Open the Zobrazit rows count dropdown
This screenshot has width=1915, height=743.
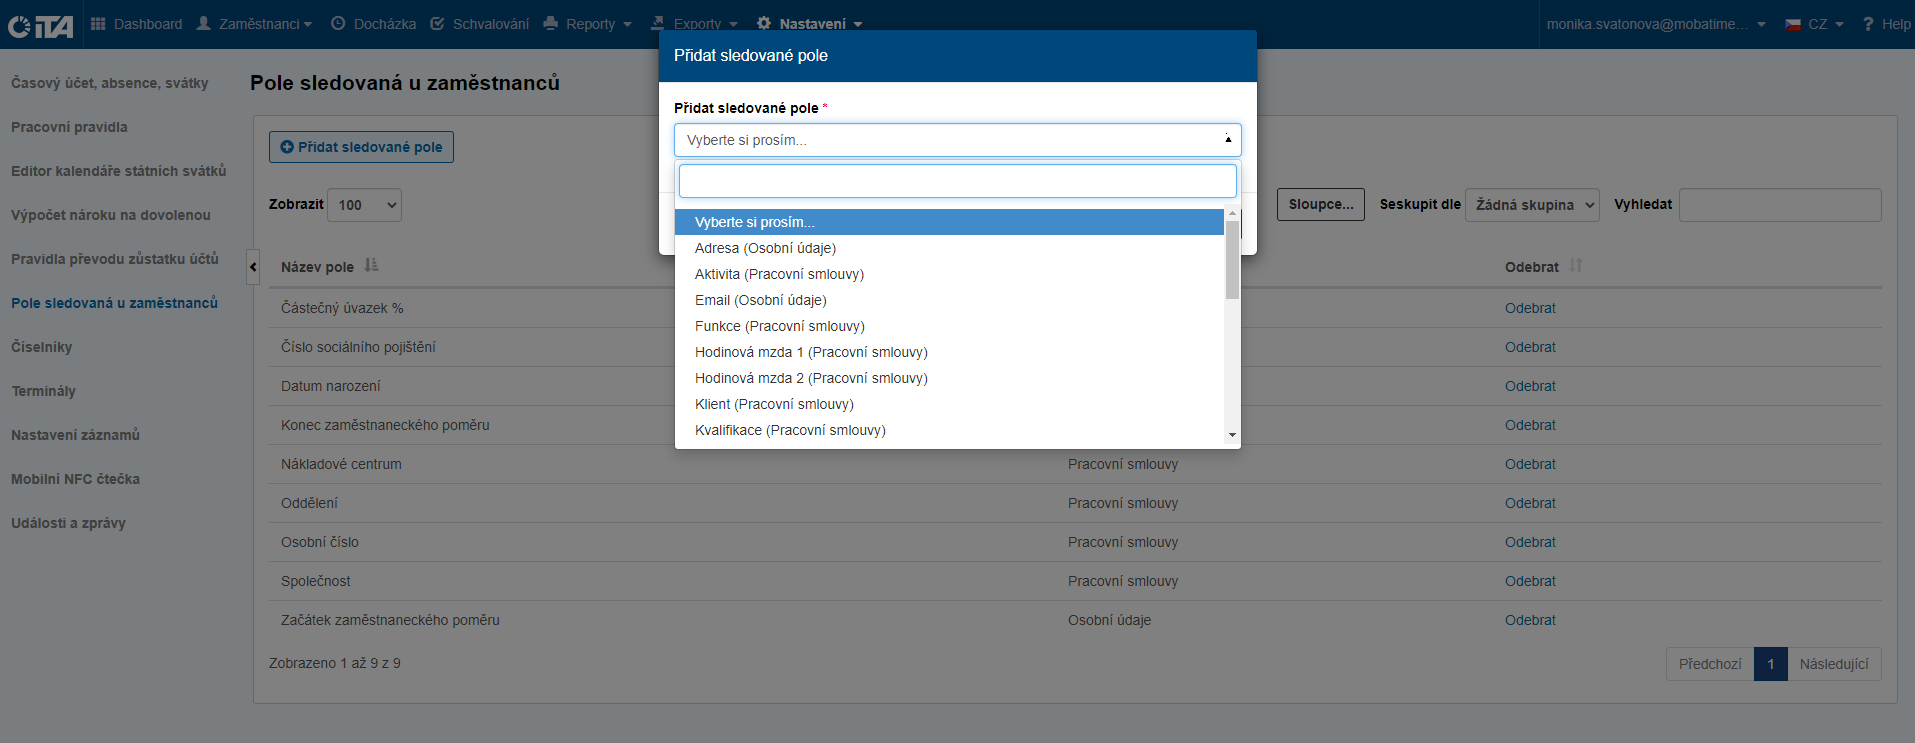pos(364,205)
